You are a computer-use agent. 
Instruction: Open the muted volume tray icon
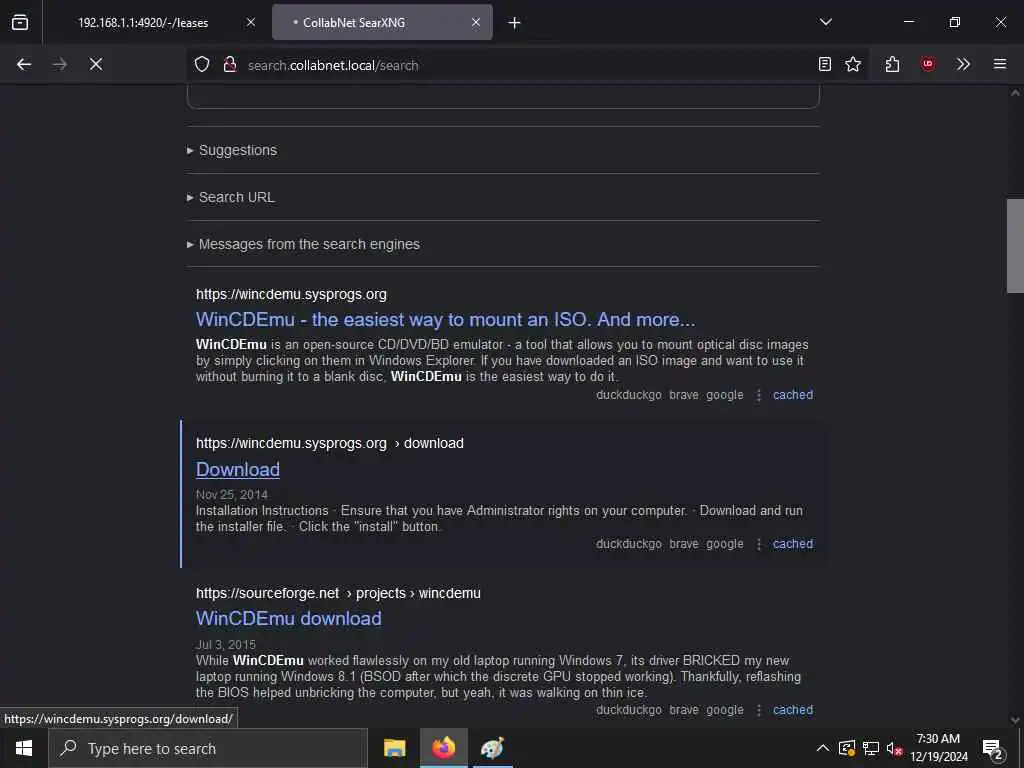pos(894,748)
